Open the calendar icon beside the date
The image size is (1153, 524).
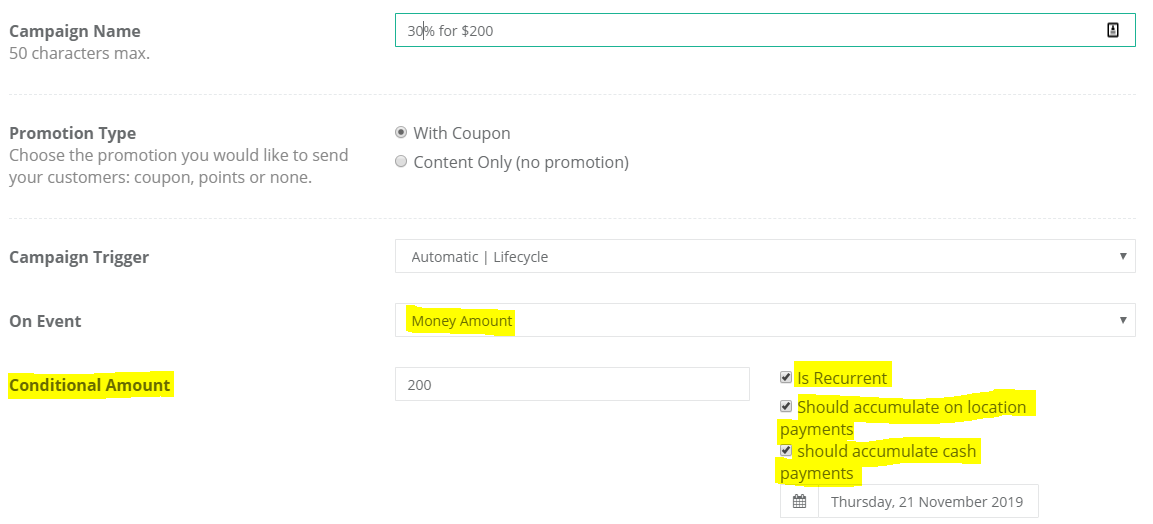click(x=799, y=502)
